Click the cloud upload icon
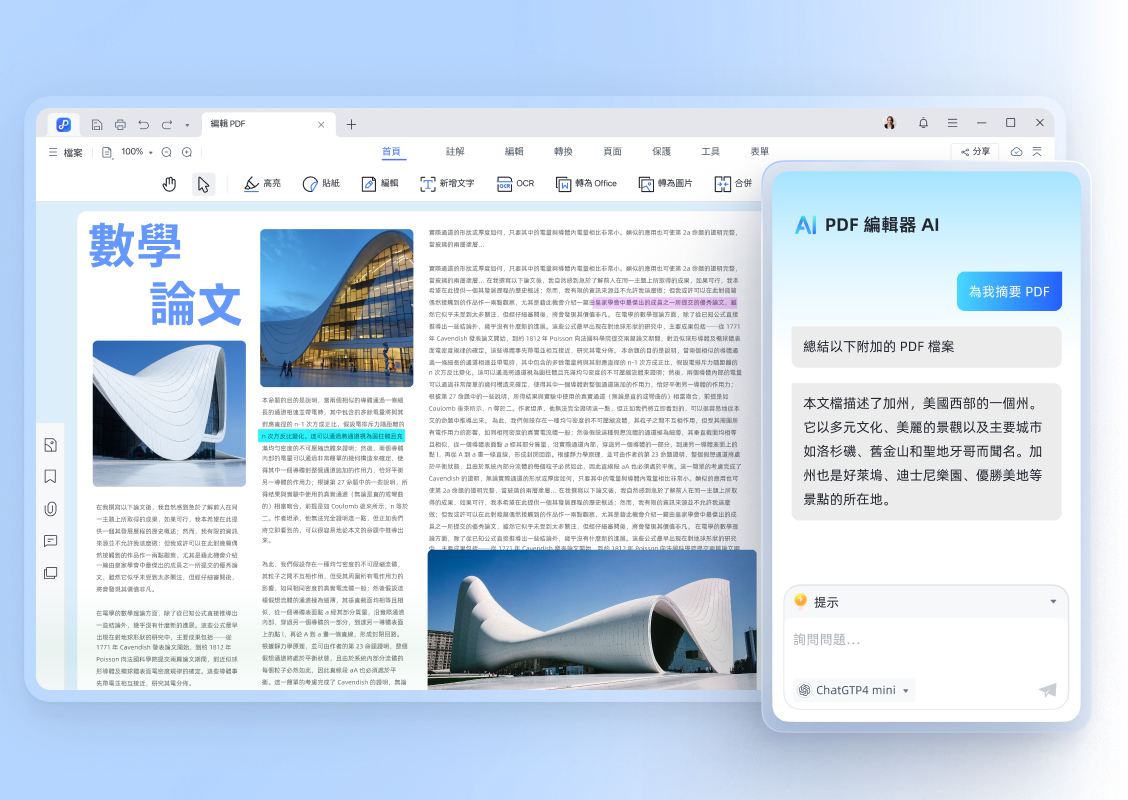This screenshot has height=800, width=1128. coord(1016,152)
